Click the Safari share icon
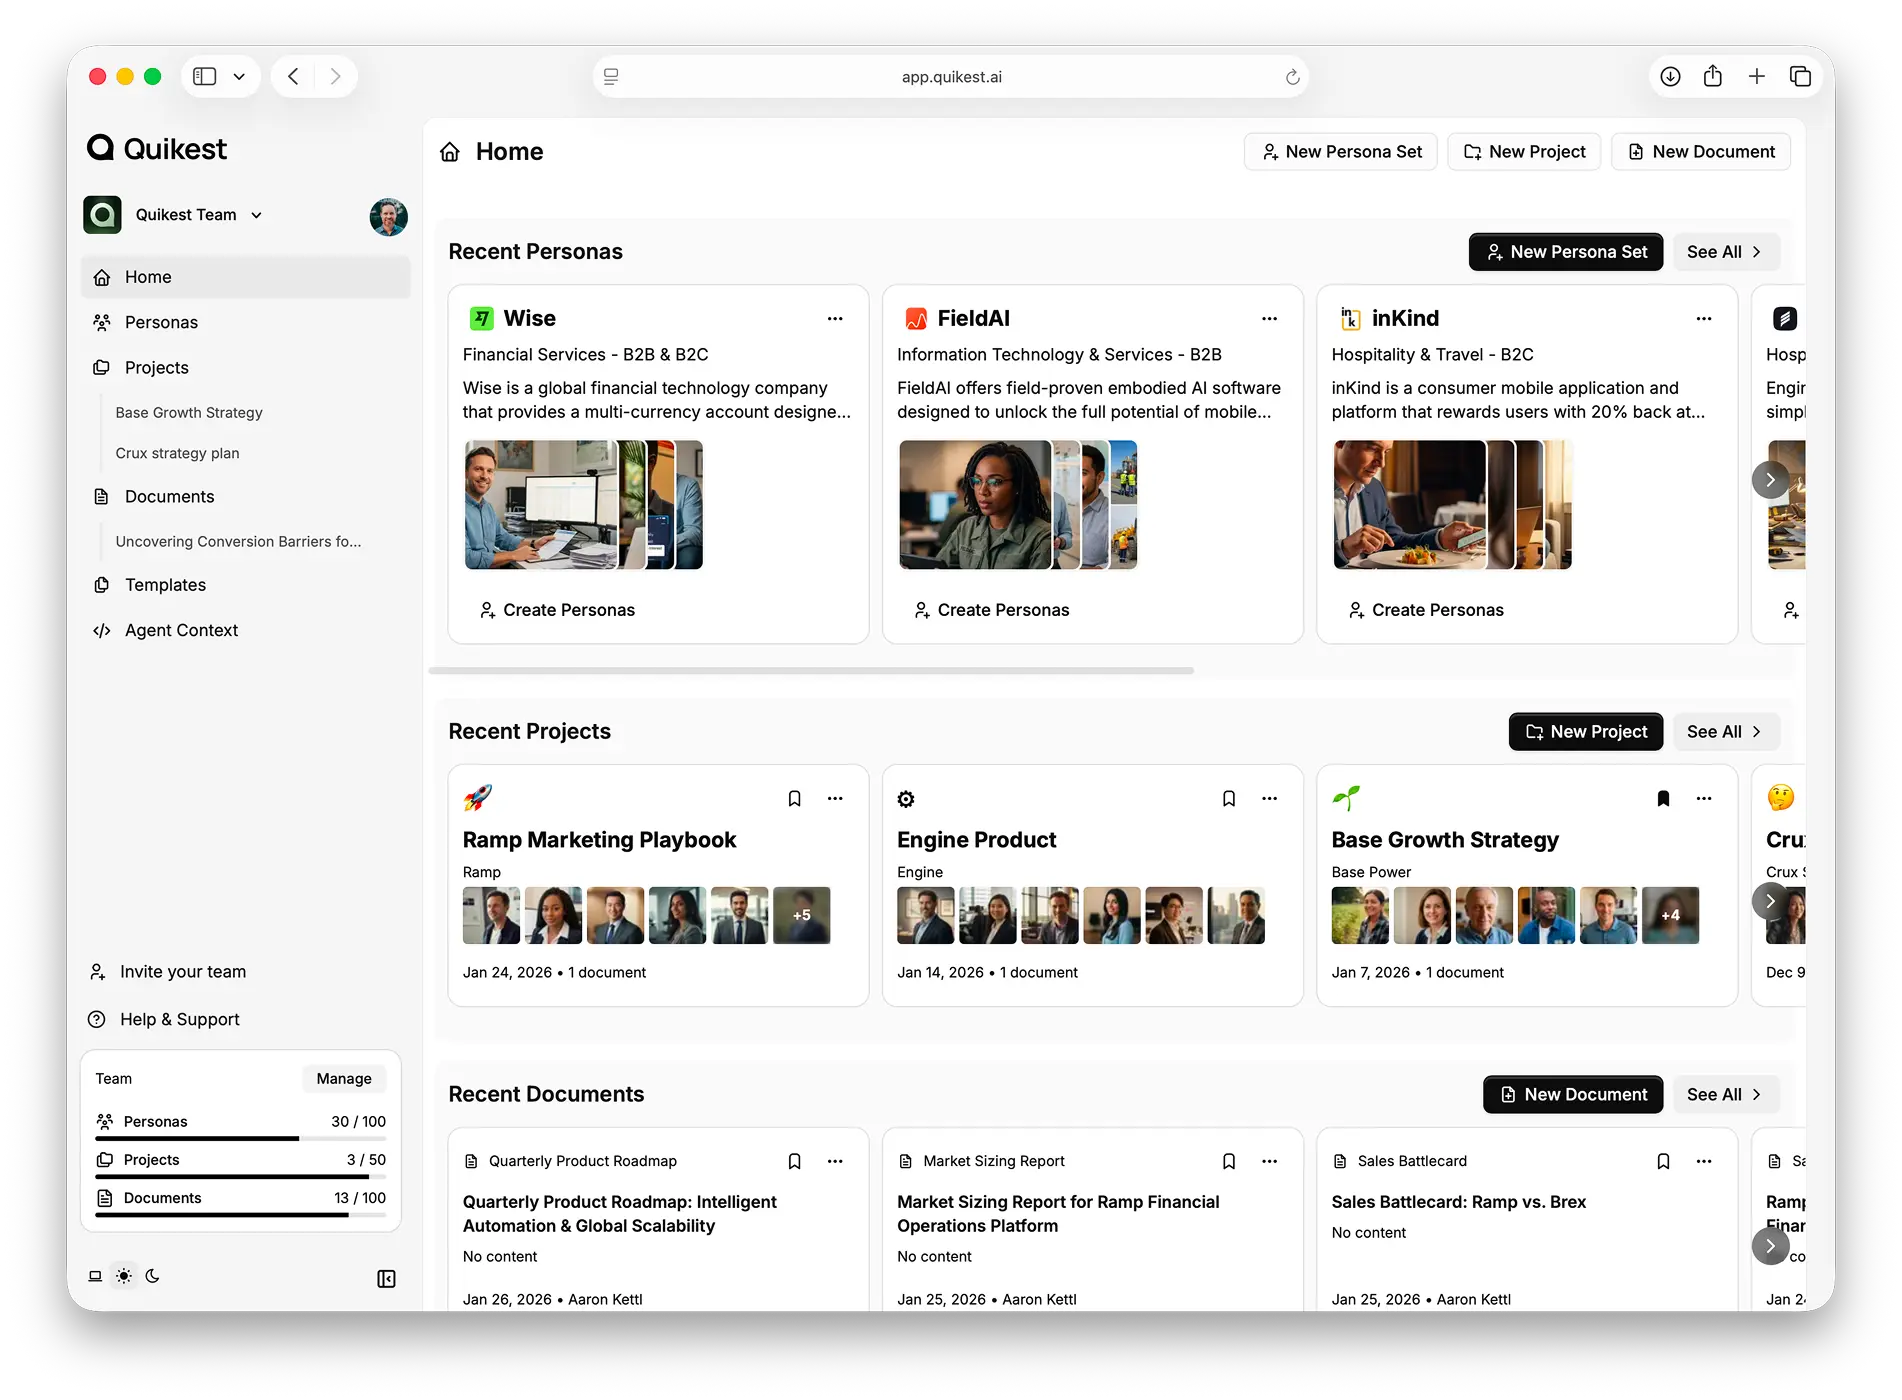This screenshot has width=1902, height=1400. [x=1713, y=77]
